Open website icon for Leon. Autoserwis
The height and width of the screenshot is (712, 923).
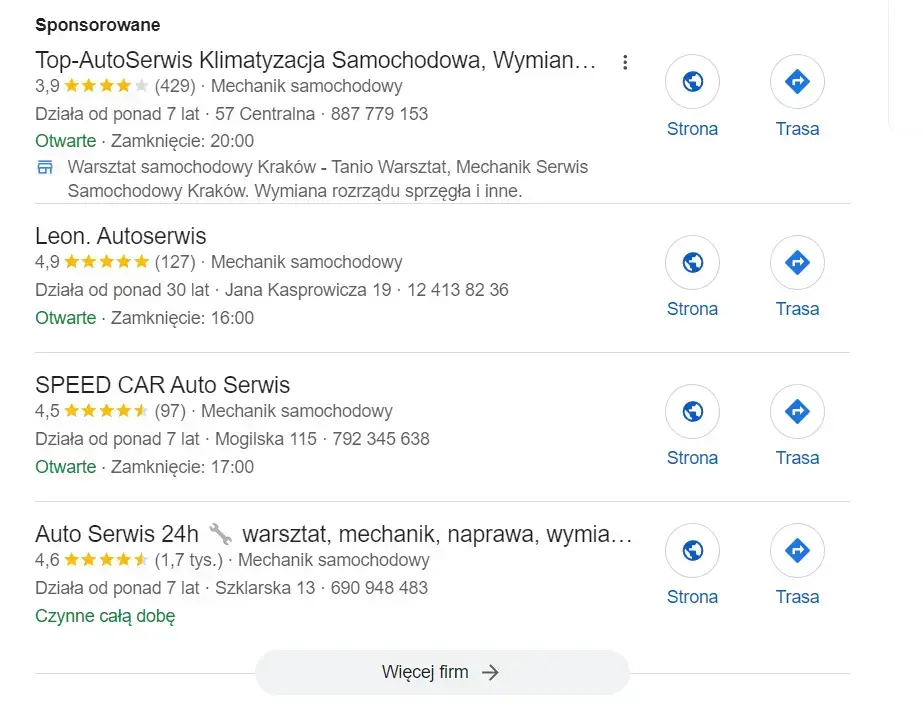pyautogui.click(x=692, y=262)
